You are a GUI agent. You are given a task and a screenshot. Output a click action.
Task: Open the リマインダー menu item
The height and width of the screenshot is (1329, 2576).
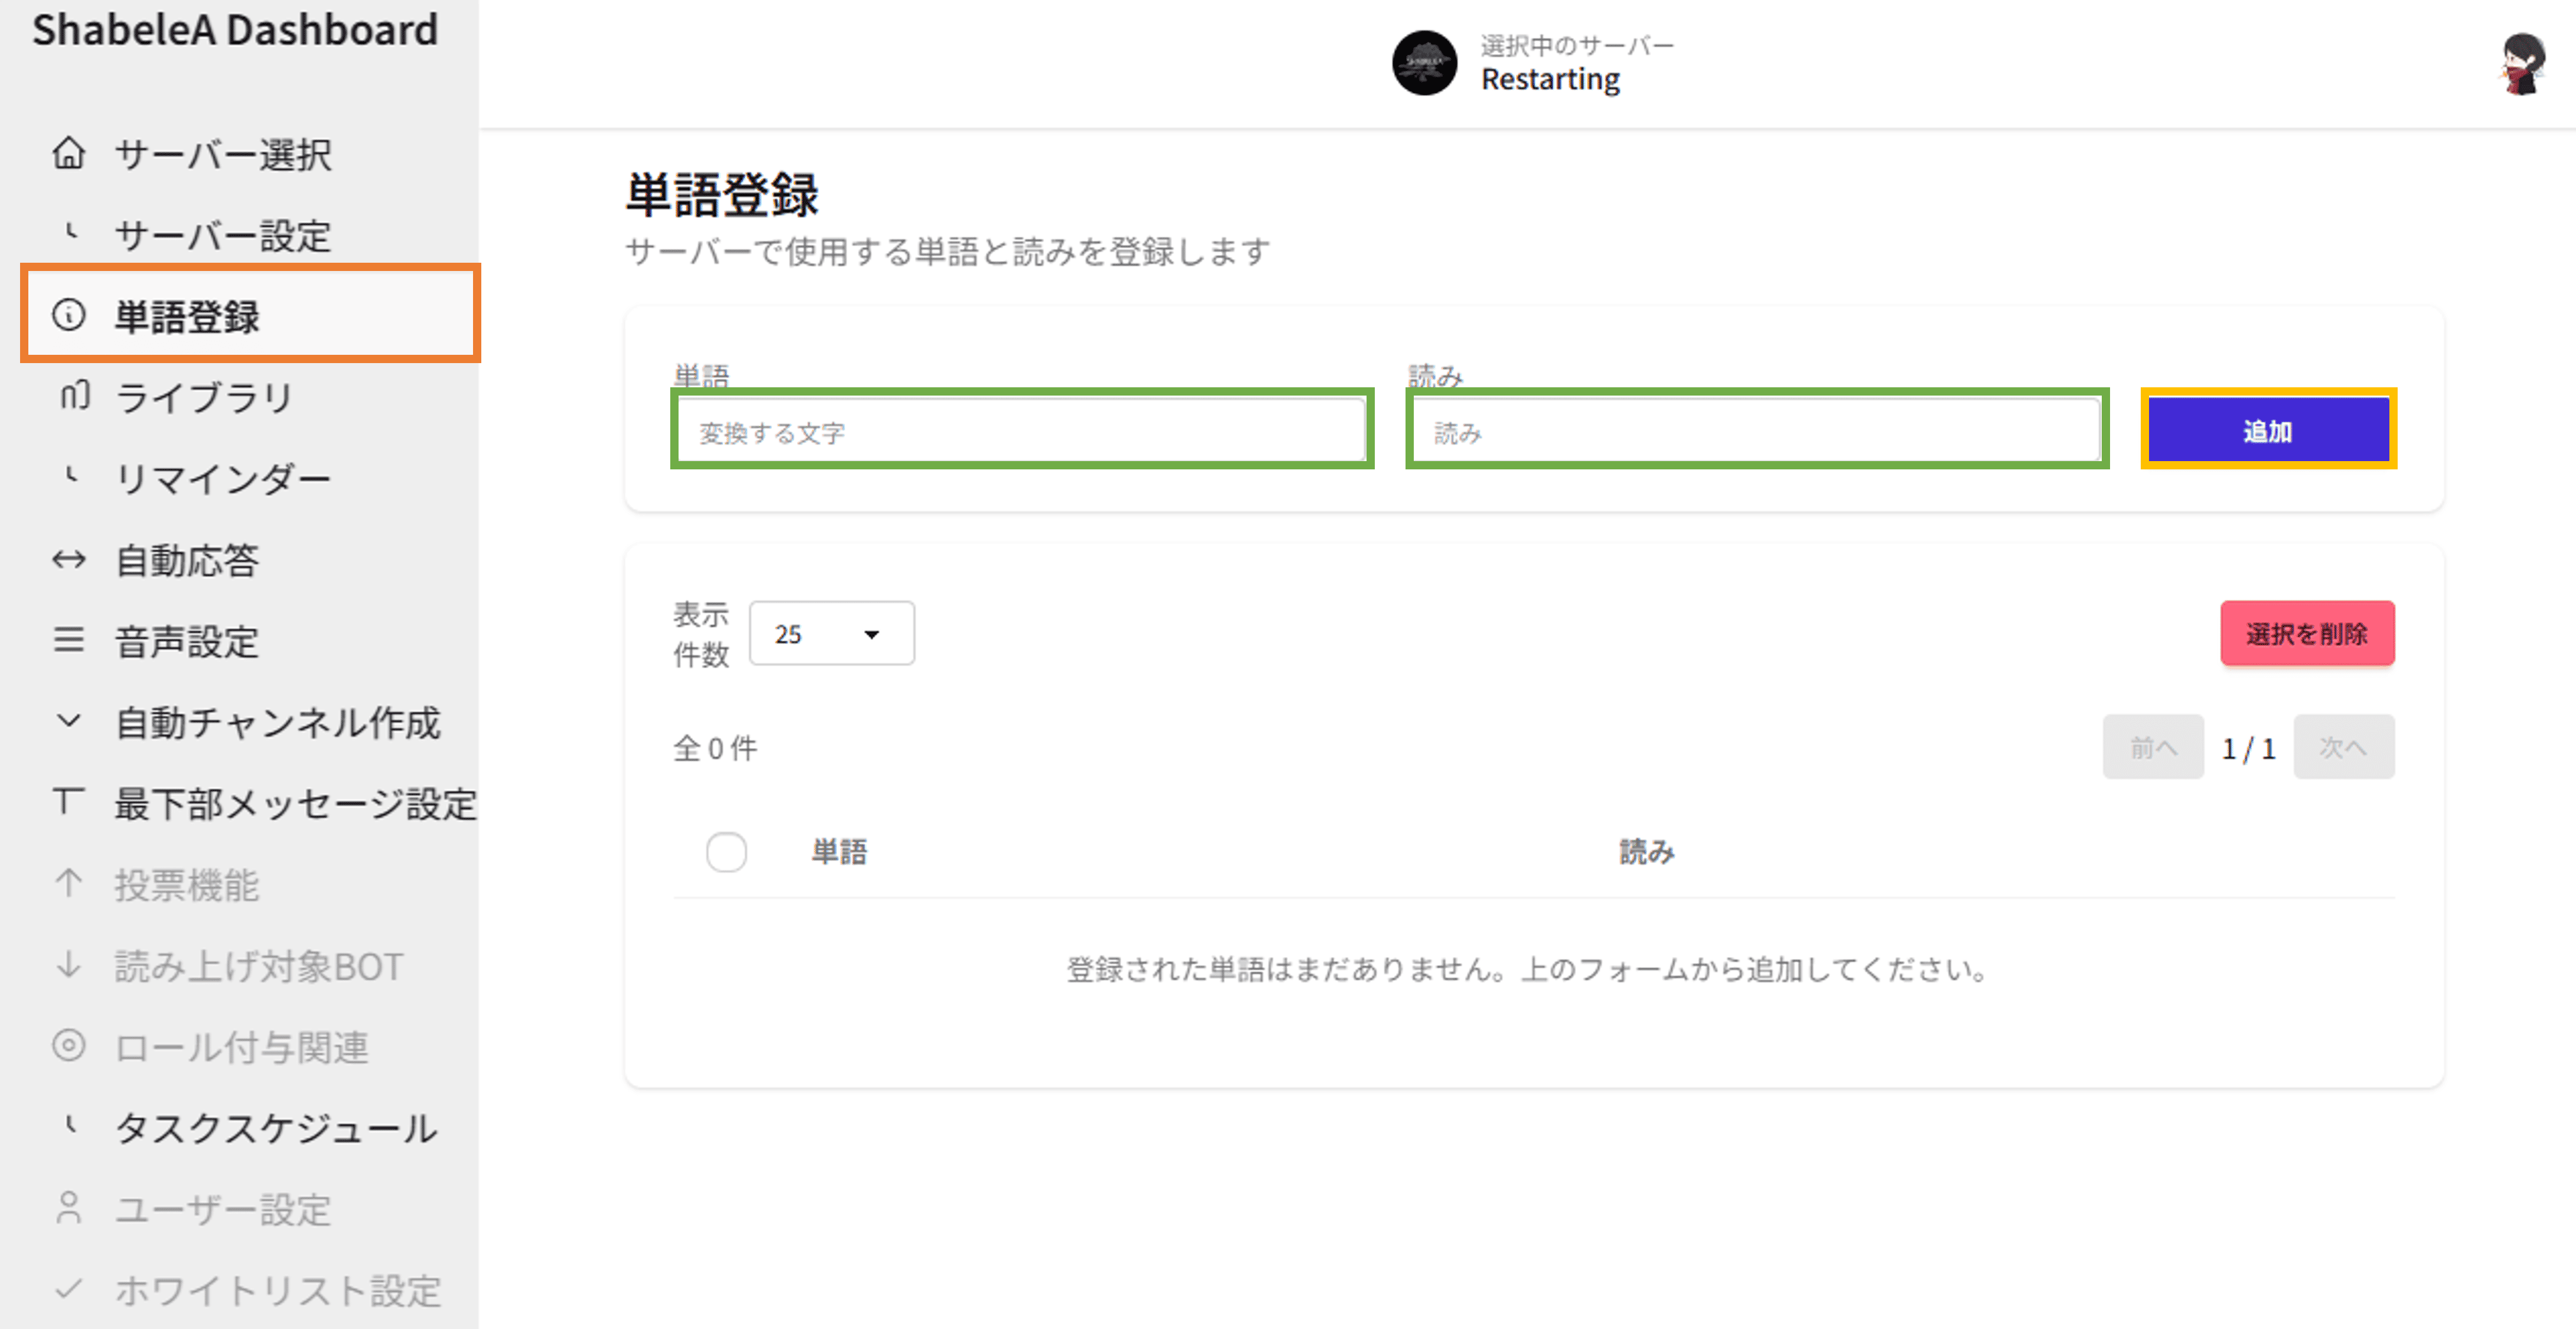222,479
